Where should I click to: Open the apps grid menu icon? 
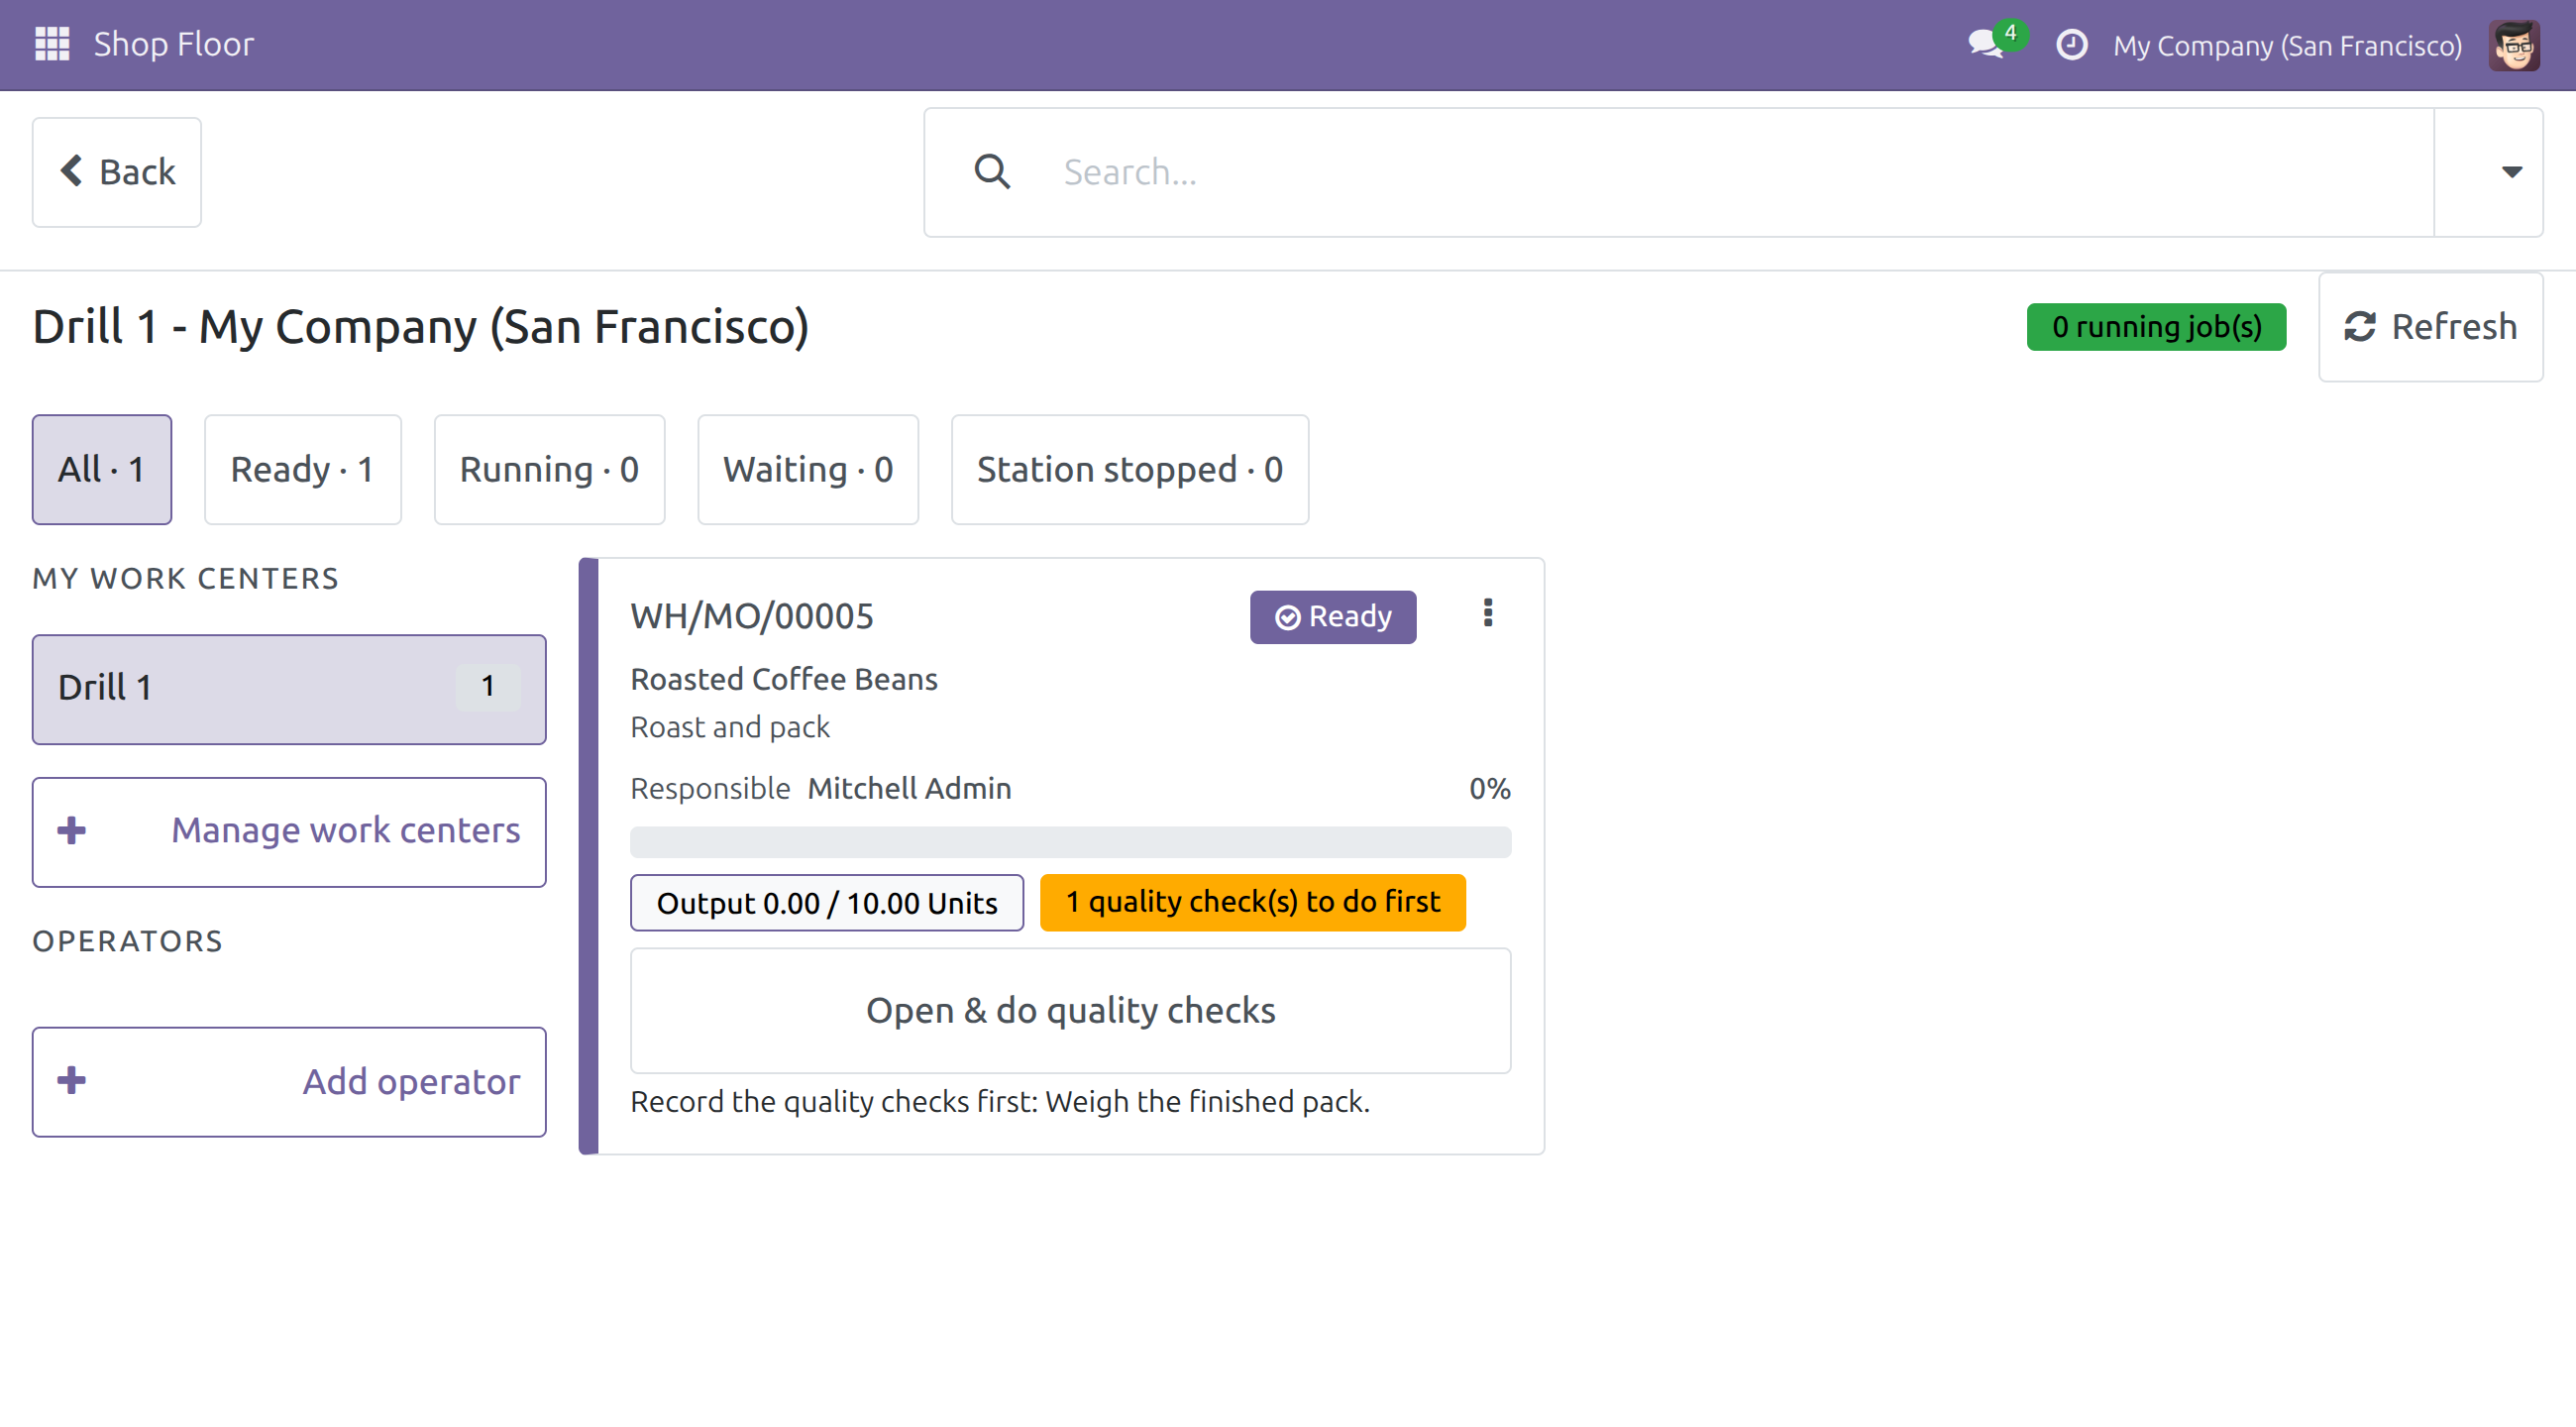[x=52, y=44]
